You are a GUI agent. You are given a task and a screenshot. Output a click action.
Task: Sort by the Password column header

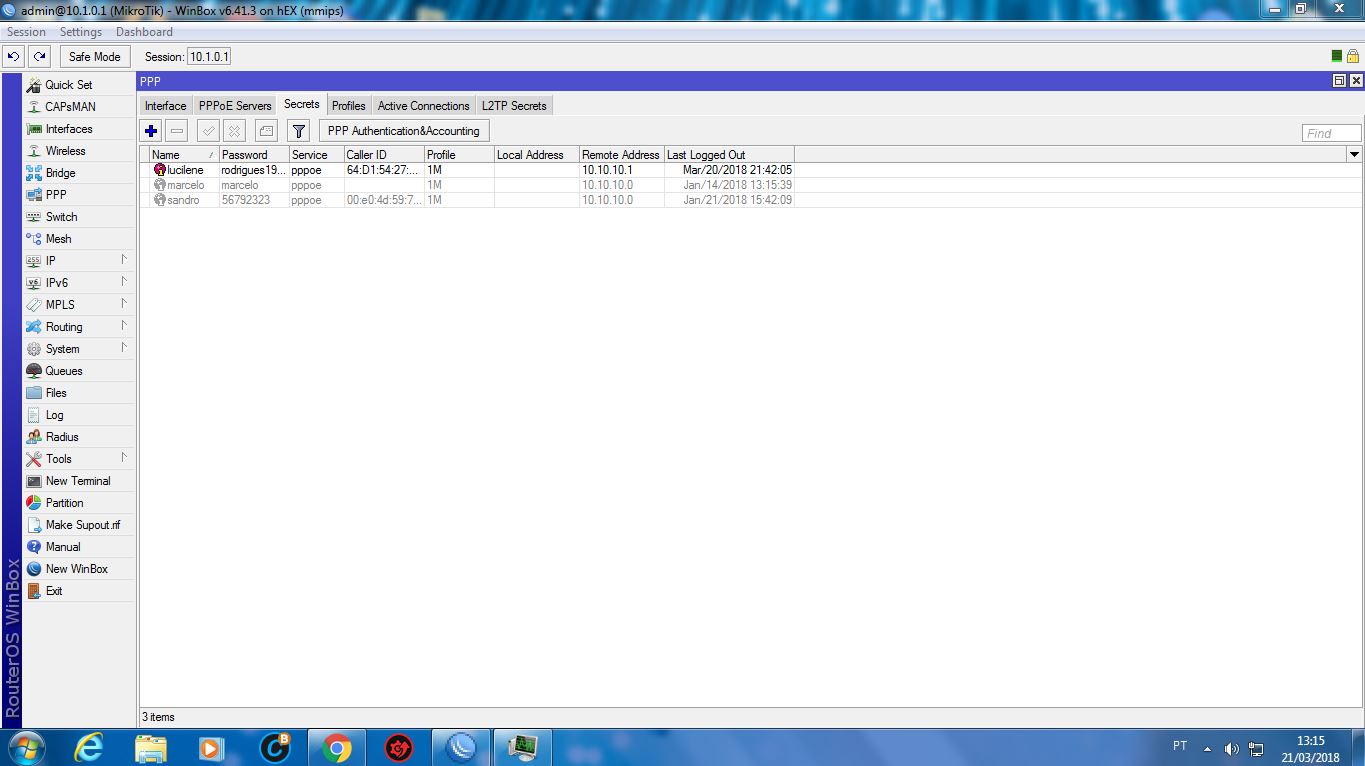pyautogui.click(x=254, y=155)
